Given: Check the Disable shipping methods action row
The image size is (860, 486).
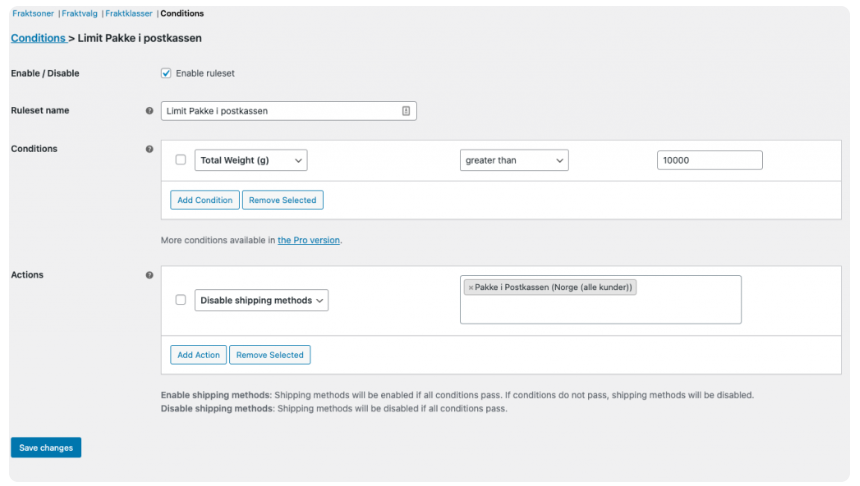Looking at the screenshot, I should tap(180, 300).
